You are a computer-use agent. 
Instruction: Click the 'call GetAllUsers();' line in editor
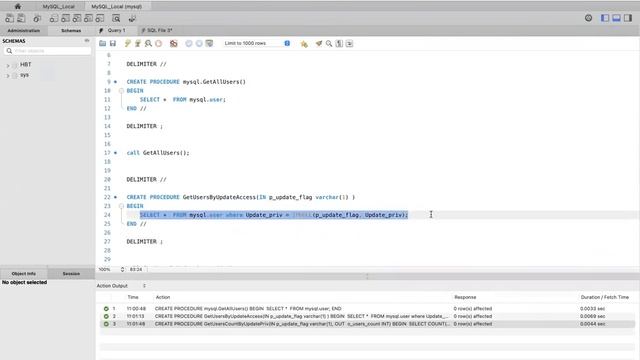pos(158,153)
